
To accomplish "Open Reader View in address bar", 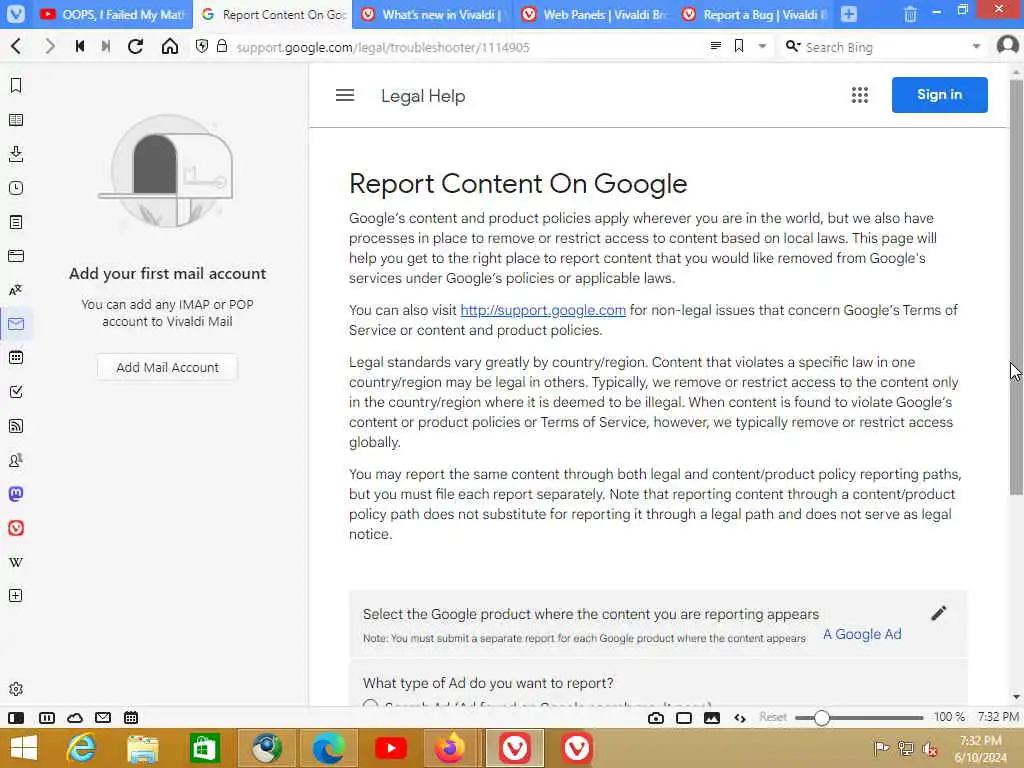I will [x=716, y=46].
